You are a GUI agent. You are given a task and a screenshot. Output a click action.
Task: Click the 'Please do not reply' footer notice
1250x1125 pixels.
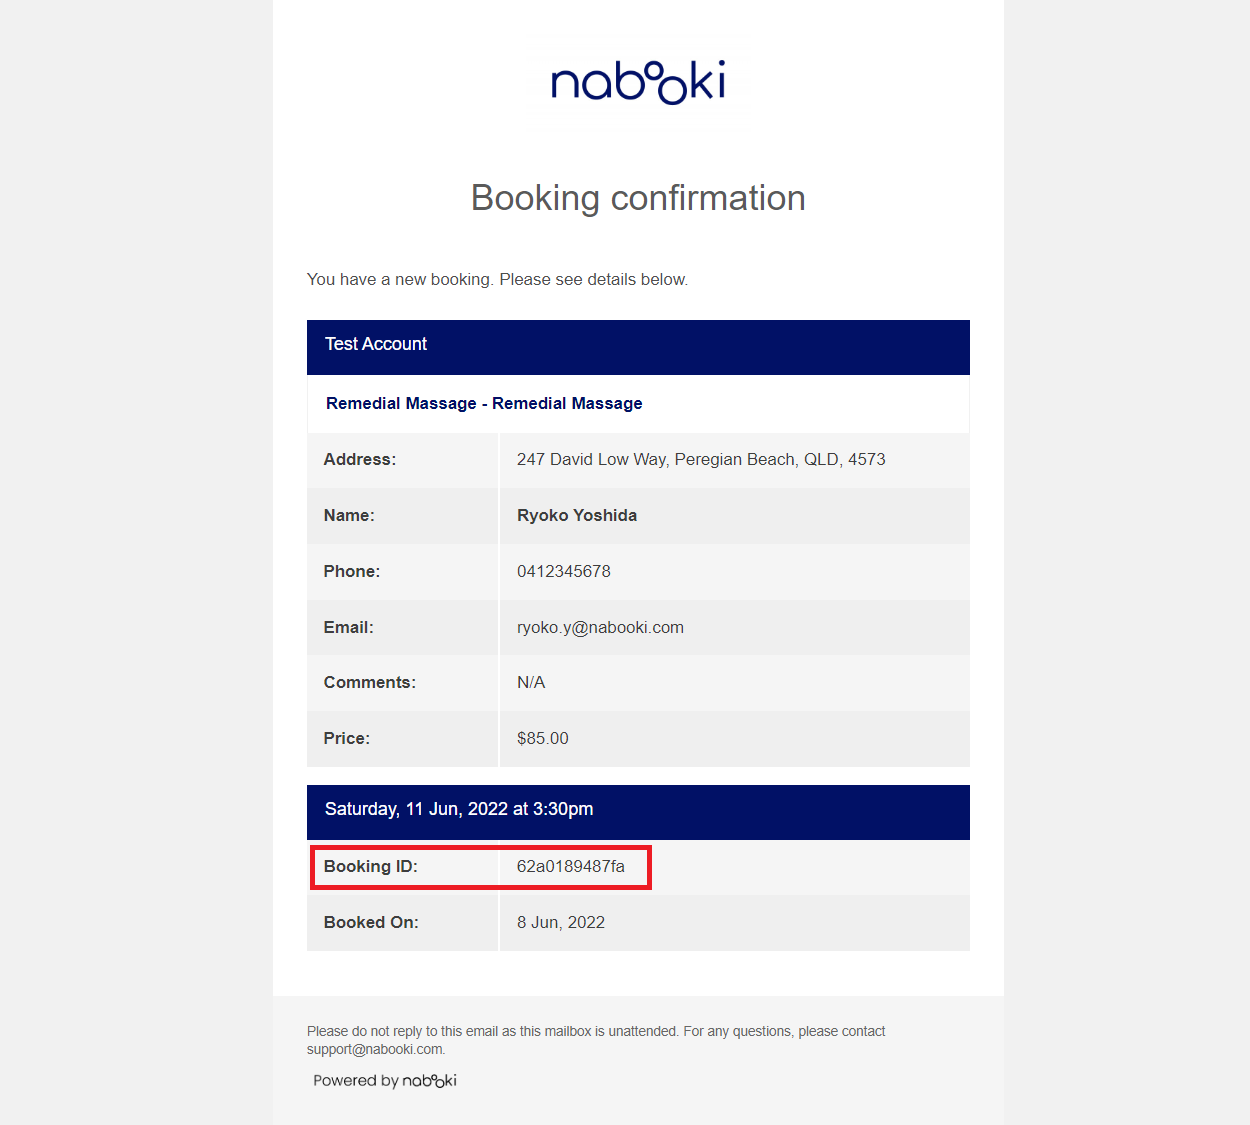(x=596, y=1040)
